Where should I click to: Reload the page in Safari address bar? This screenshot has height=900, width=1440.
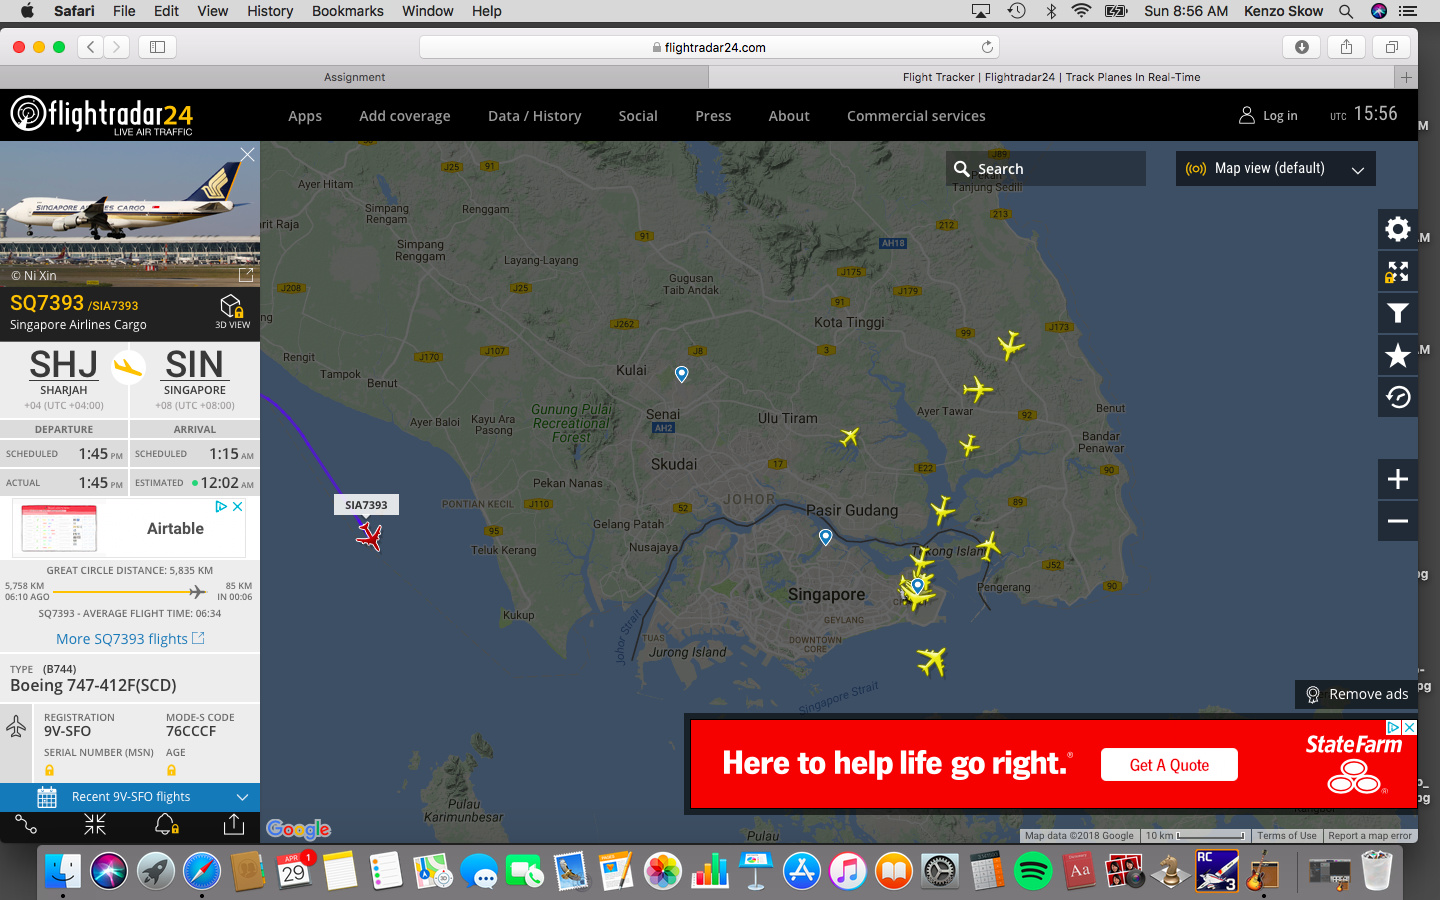pyautogui.click(x=987, y=47)
